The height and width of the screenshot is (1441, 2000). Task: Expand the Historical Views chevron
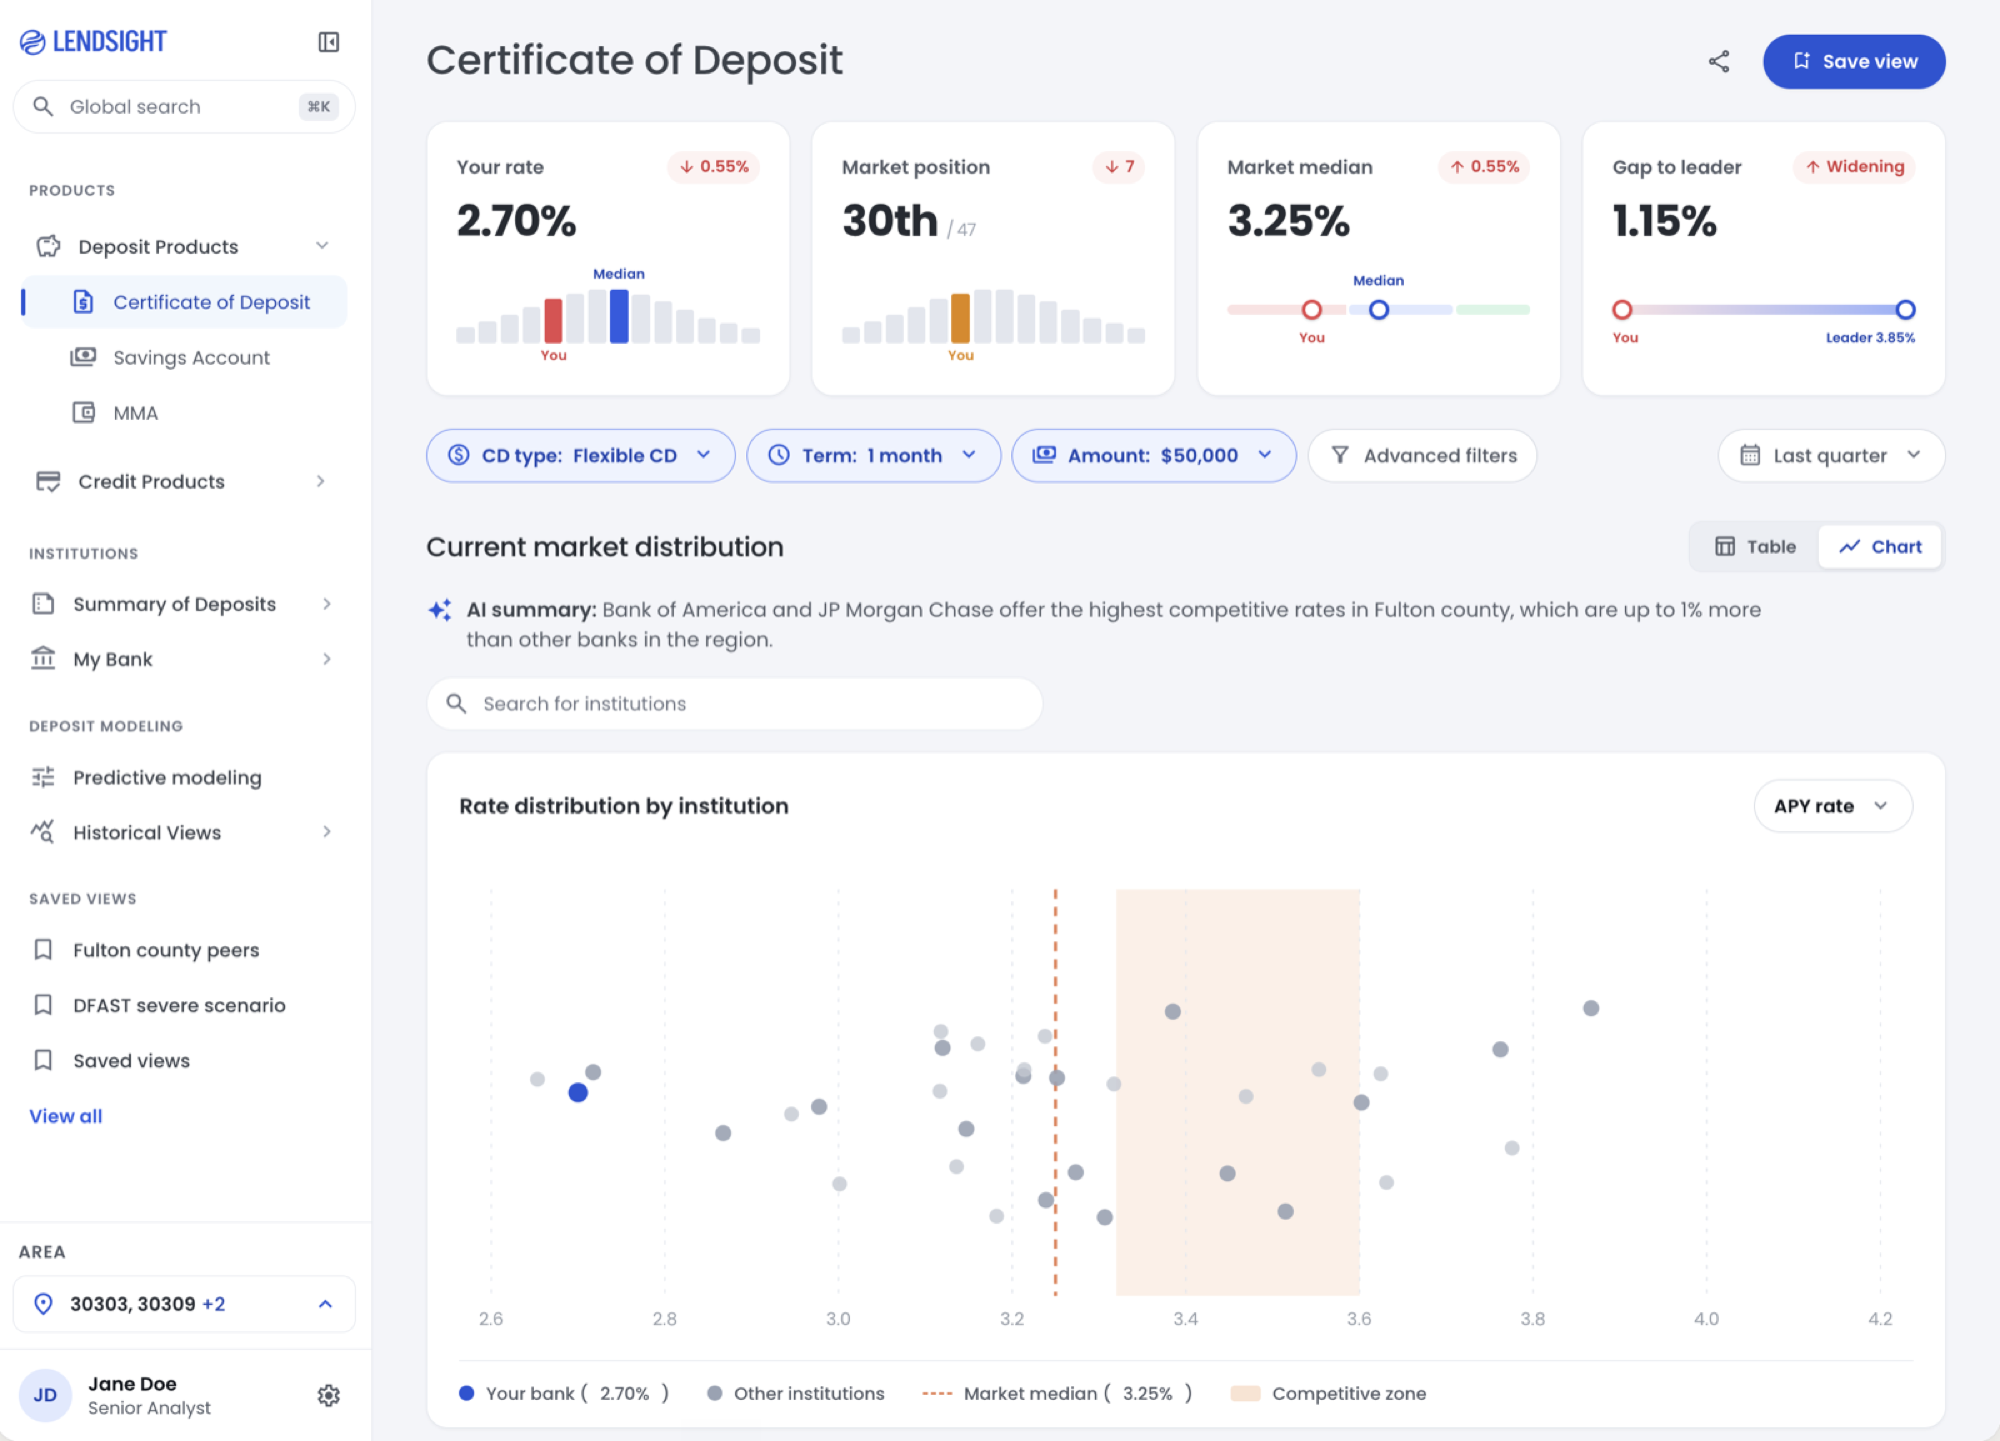[327, 832]
